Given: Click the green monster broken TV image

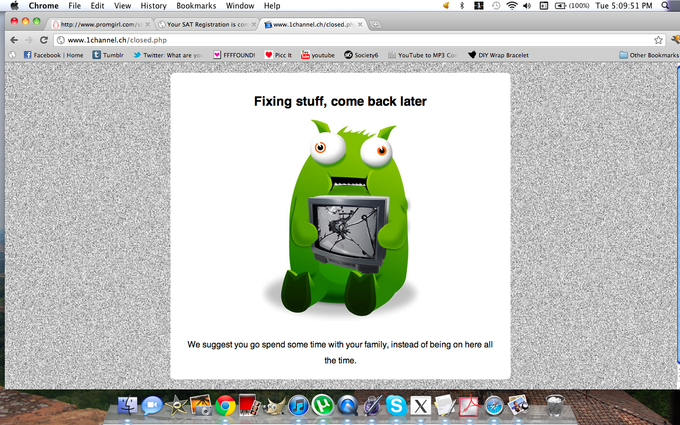Looking at the screenshot, I should (340, 218).
